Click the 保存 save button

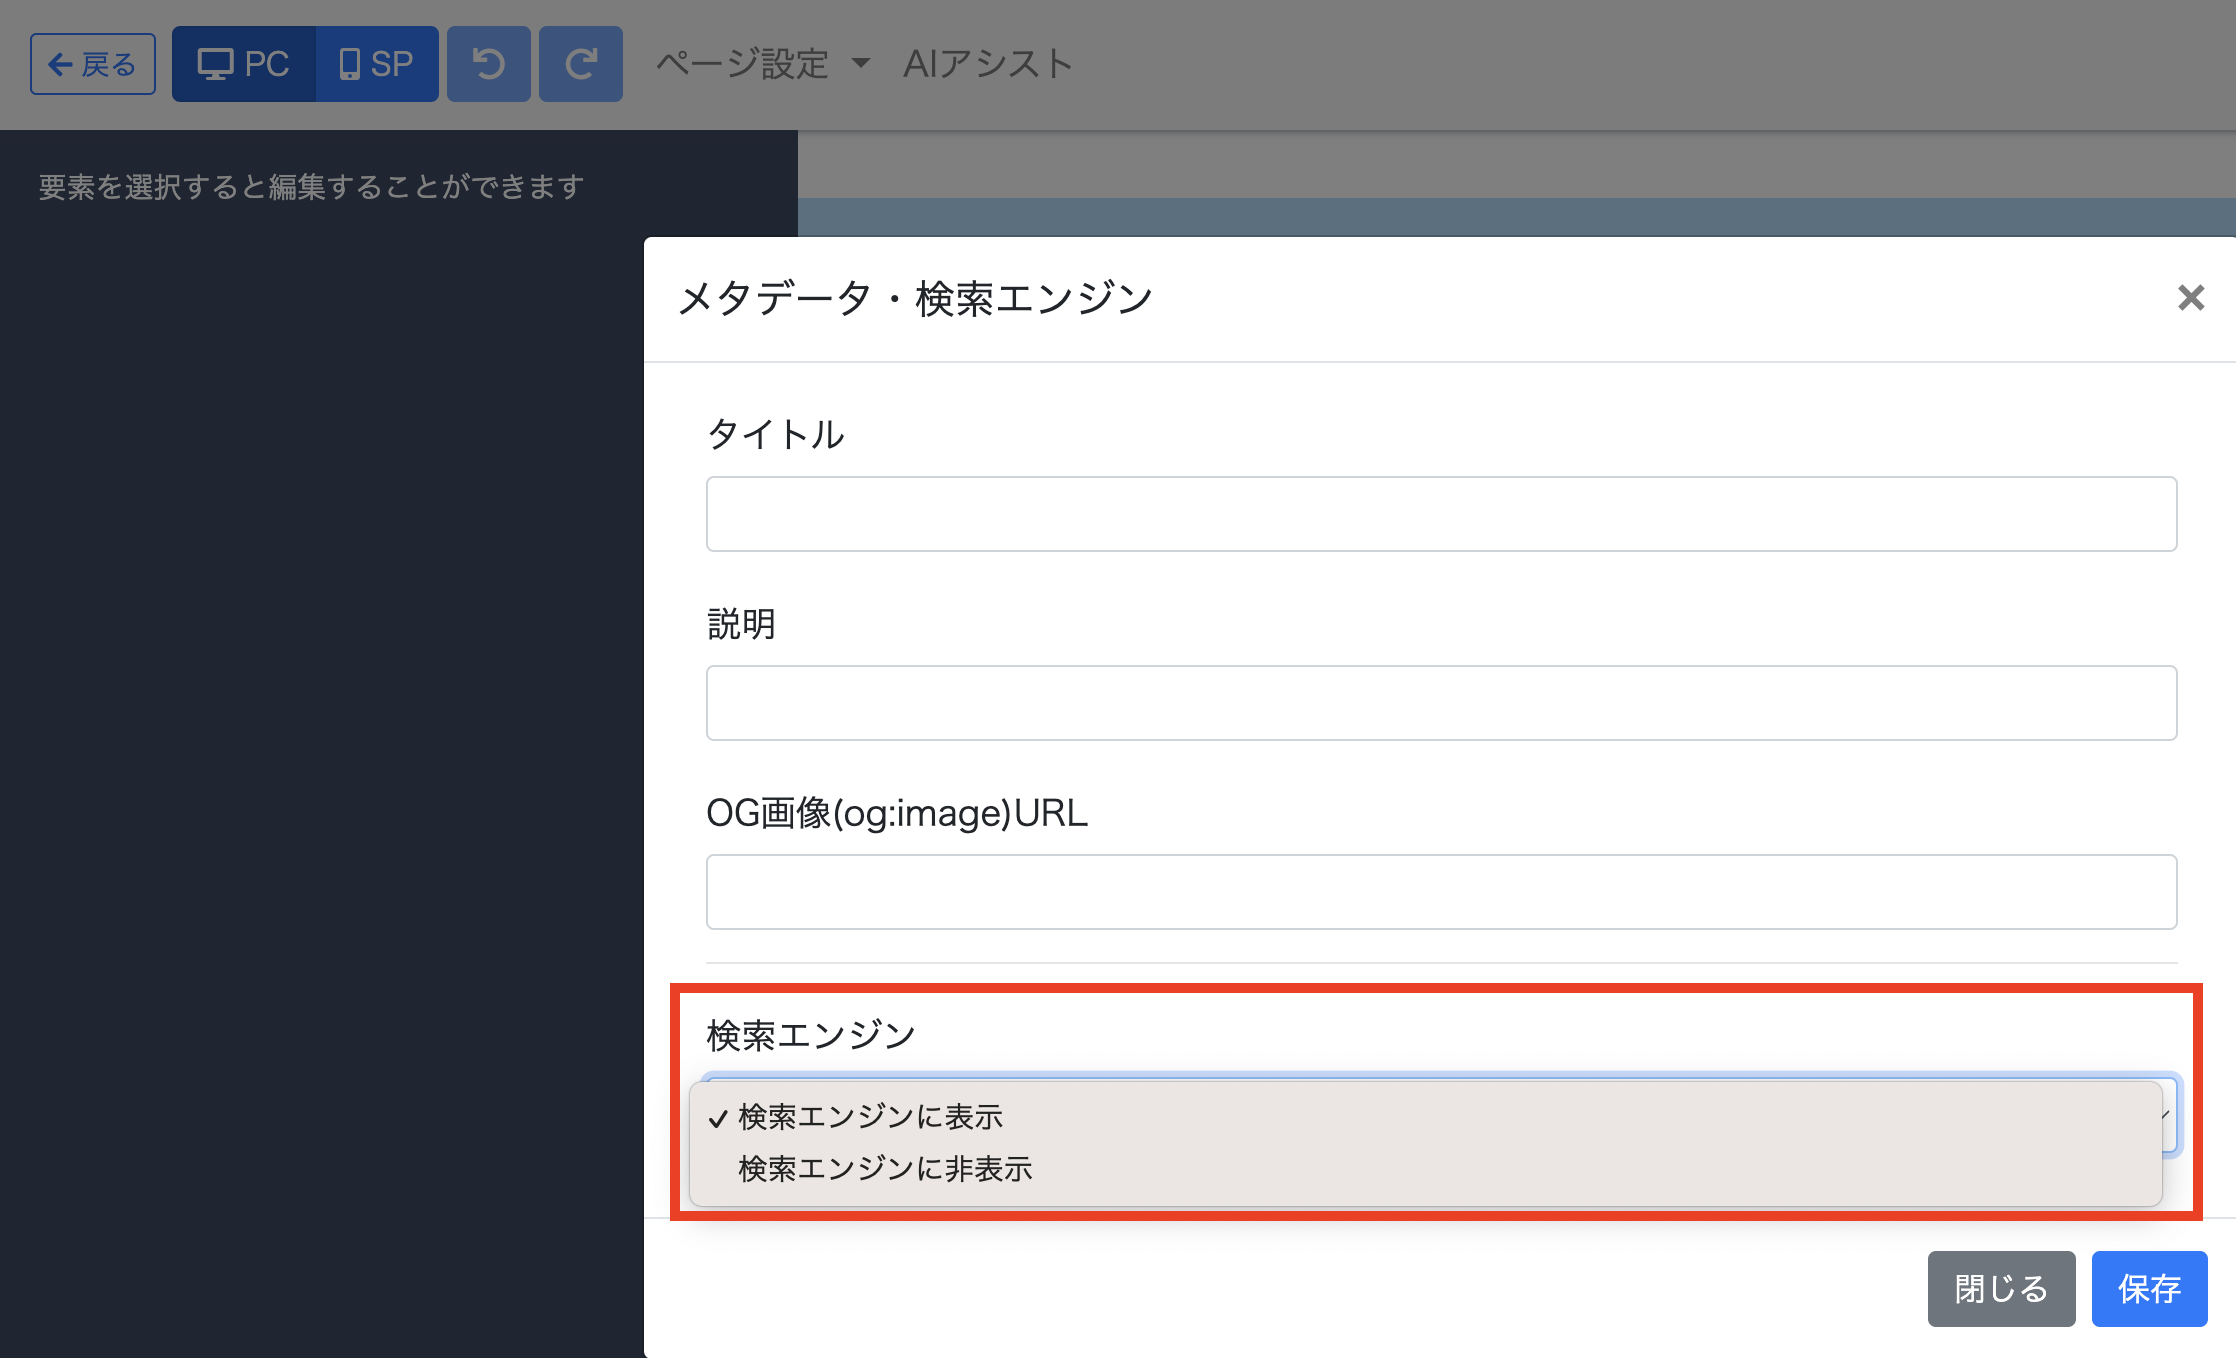point(2149,1289)
